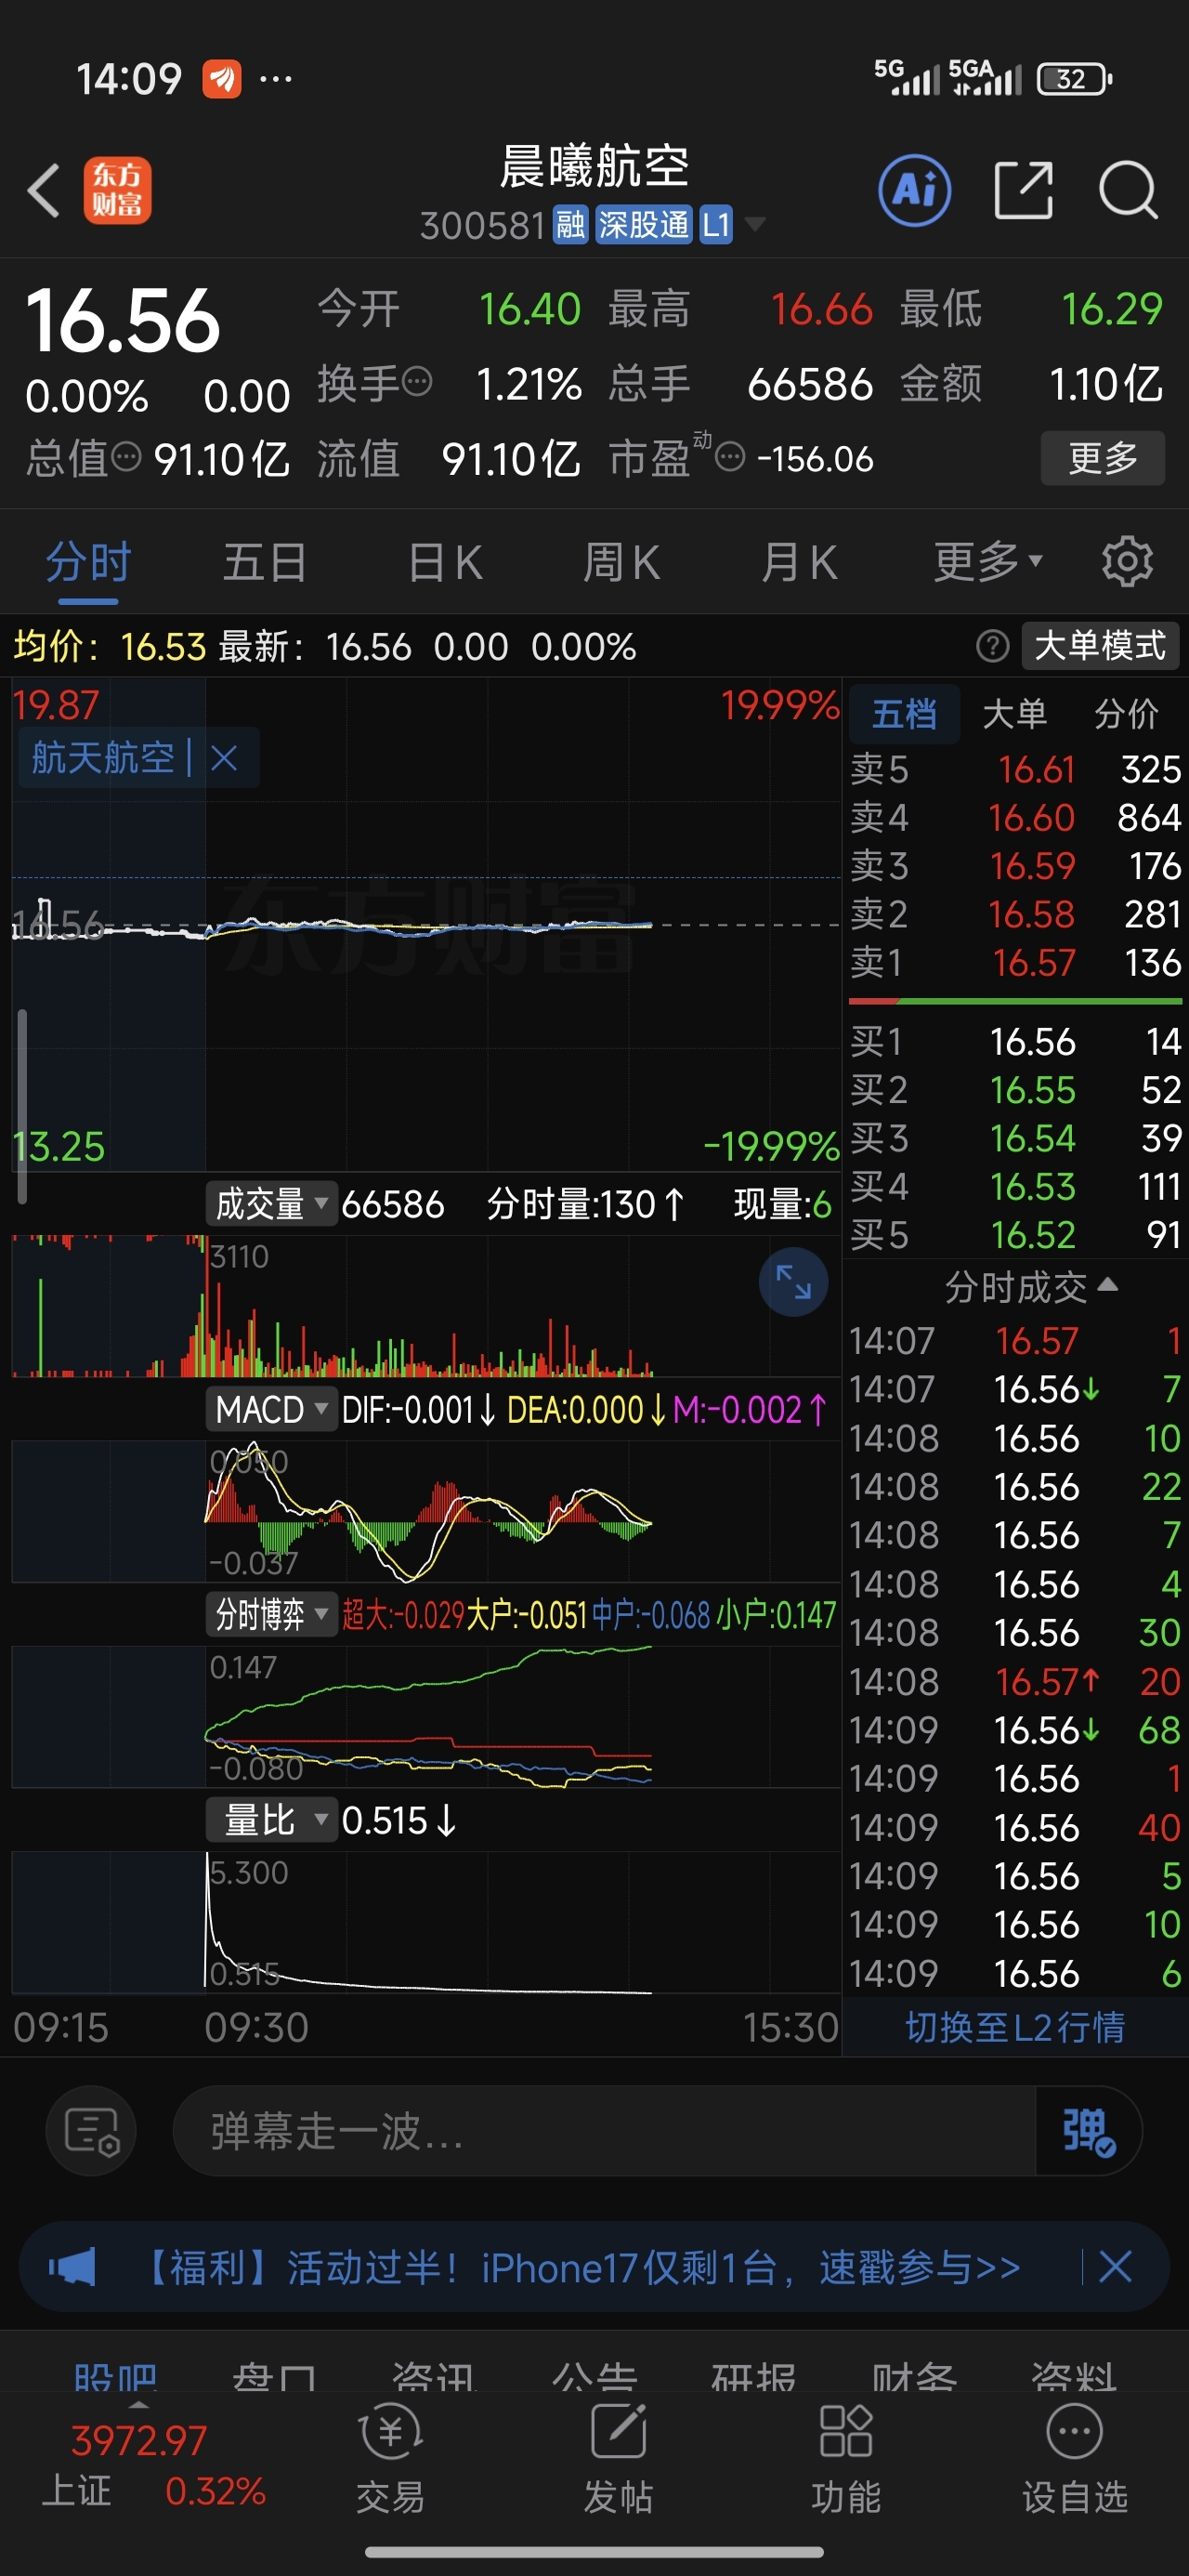Tap the L1 level badge
The width and height of the screenshot is (1189, 2576).
point(716,225)
